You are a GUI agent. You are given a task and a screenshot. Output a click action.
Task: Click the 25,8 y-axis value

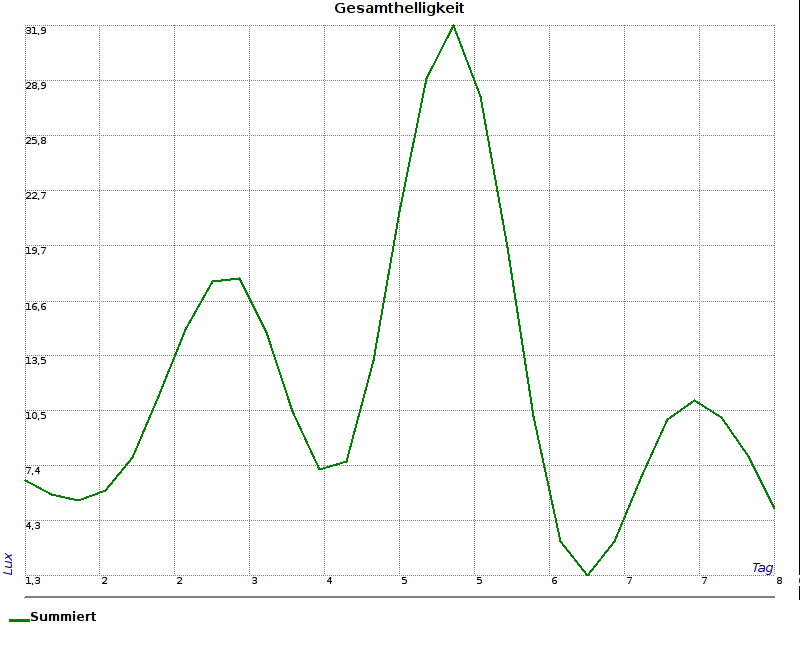(36, 141)
